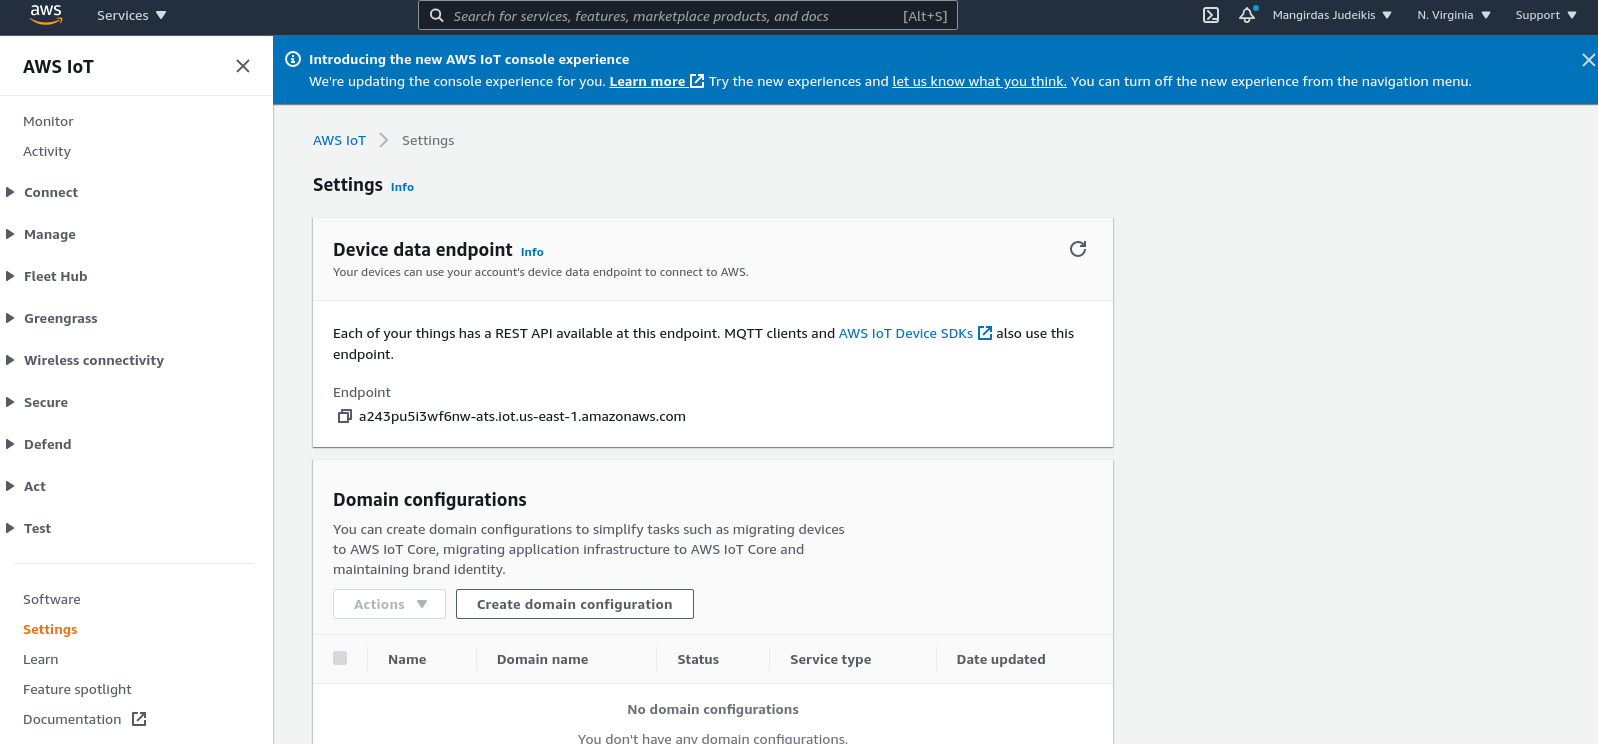Click the AWS logo in header
Image resolution: width=1598 pixels, height=744 pixels.
coord(46,14)
